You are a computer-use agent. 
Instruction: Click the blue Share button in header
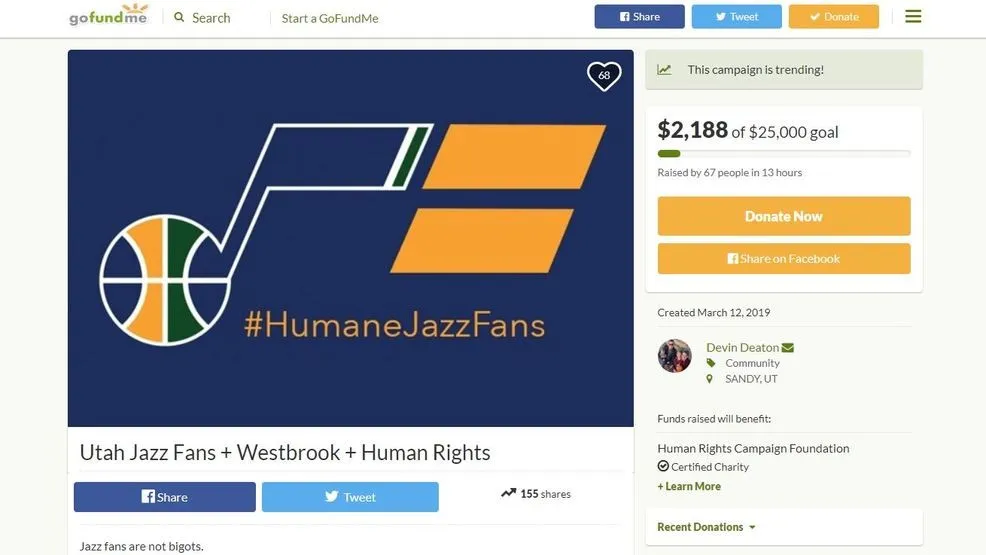pyautogui.click(x=639, y=17)
